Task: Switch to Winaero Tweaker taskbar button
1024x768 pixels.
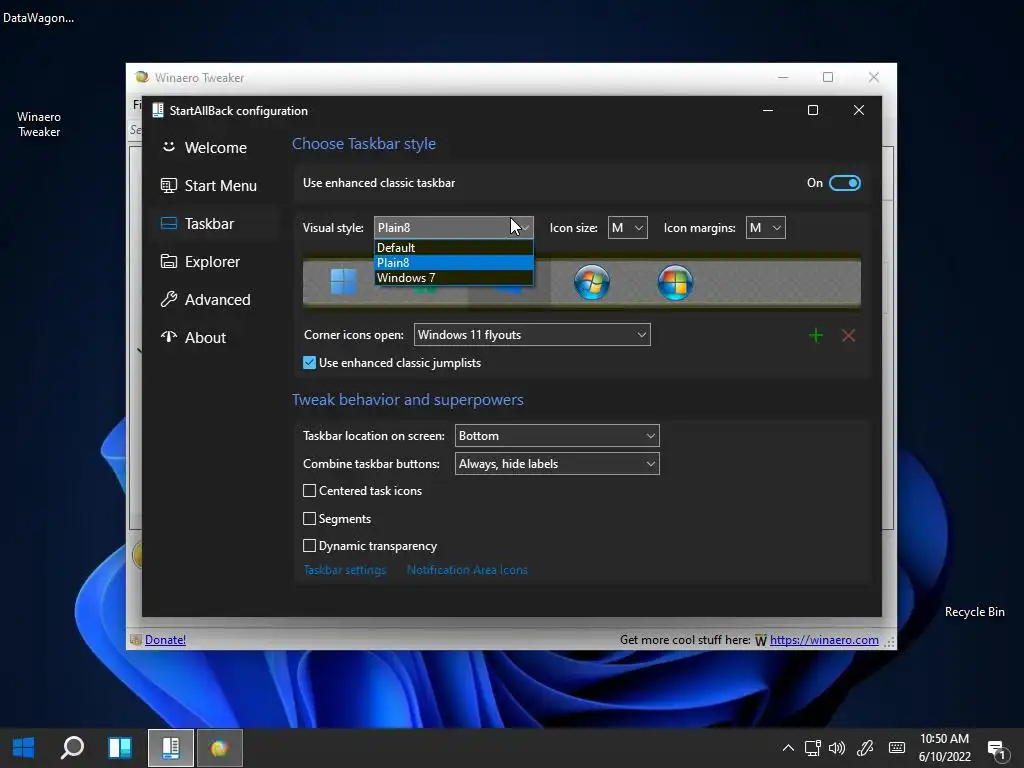Action: click(x=219, y=748)
